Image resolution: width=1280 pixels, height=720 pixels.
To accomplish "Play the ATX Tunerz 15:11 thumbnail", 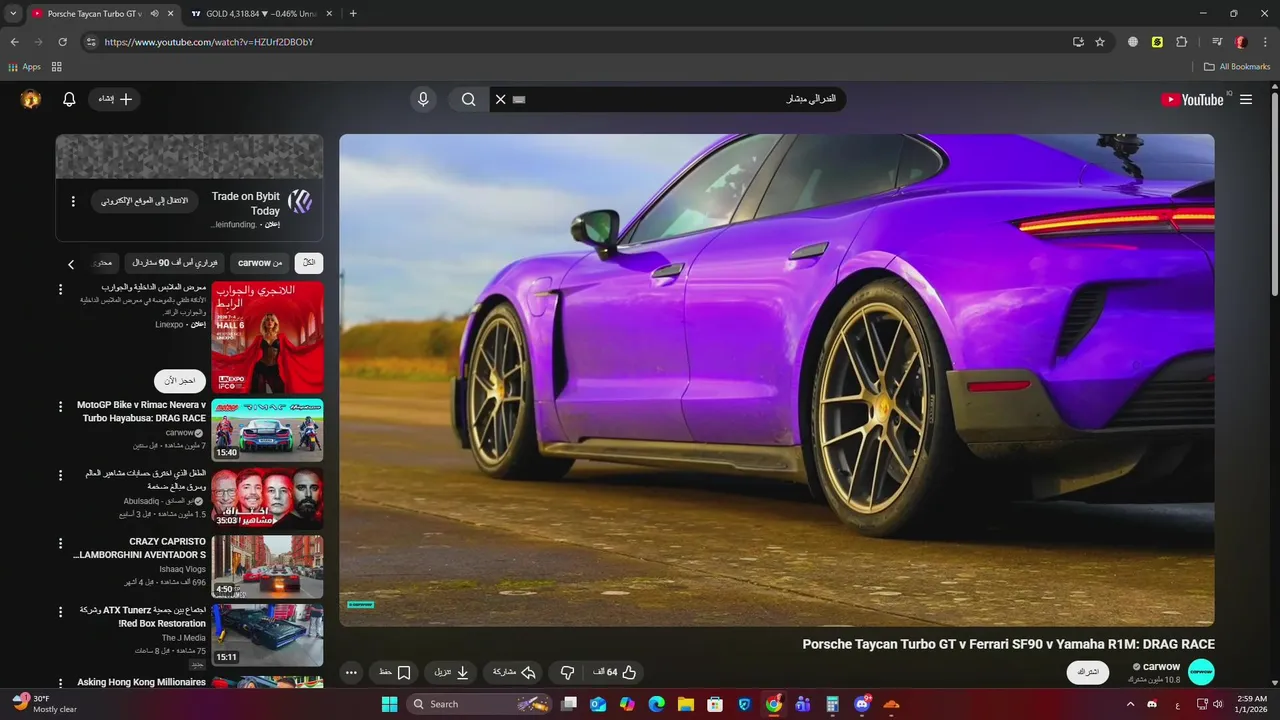I will tap(267, 635).
